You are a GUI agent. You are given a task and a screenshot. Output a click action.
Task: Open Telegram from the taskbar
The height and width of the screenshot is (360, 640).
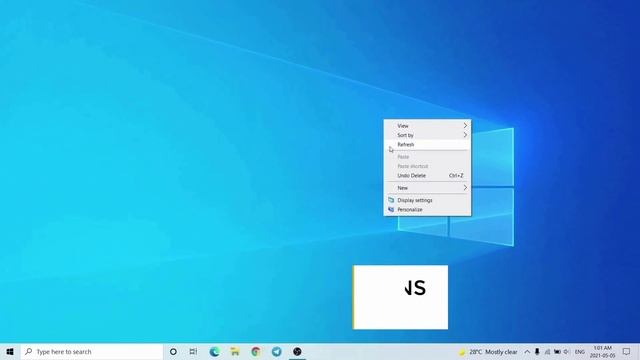tap(277, 351)
